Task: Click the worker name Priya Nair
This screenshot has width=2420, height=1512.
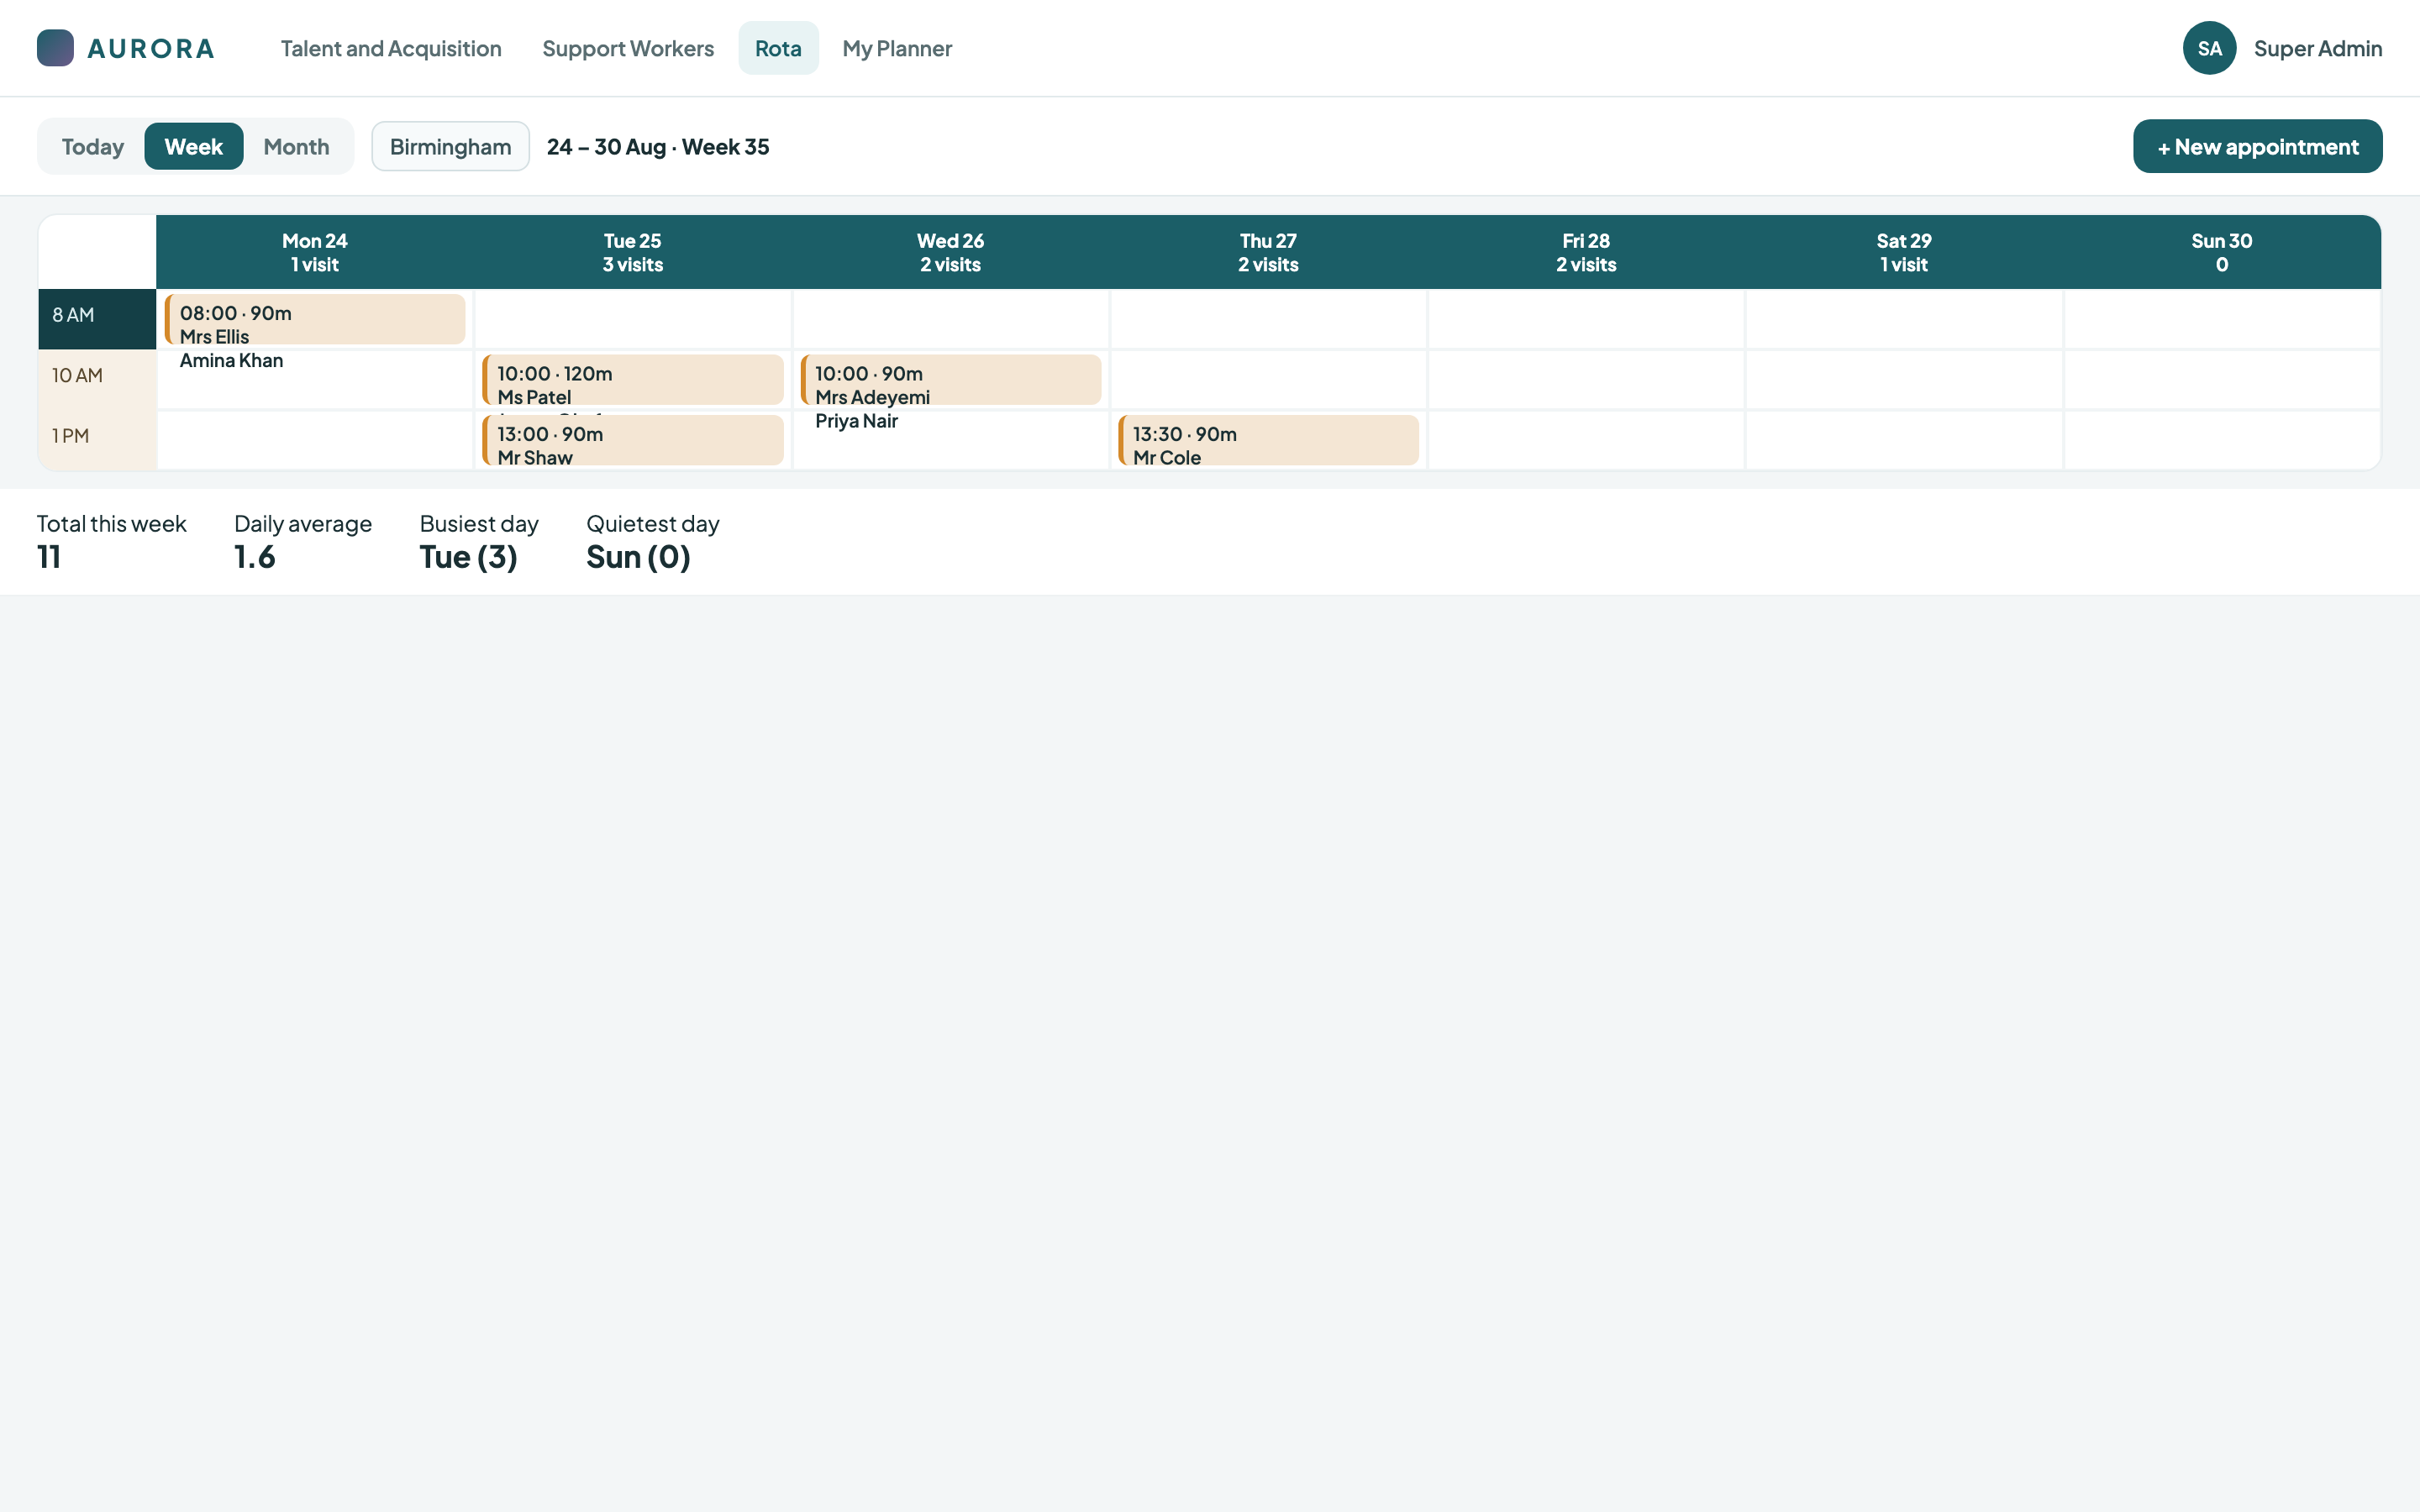Action: point(856,421)
